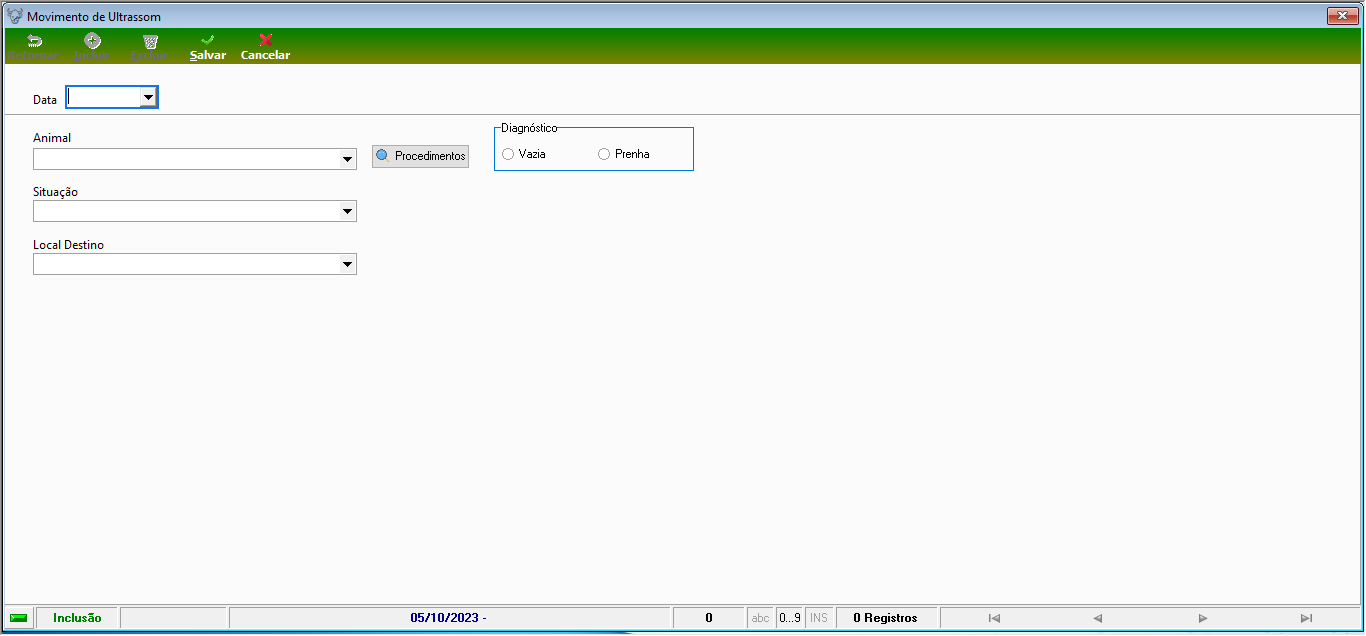
Task: Go to first record navigation arrow
Action: point(994,618)
